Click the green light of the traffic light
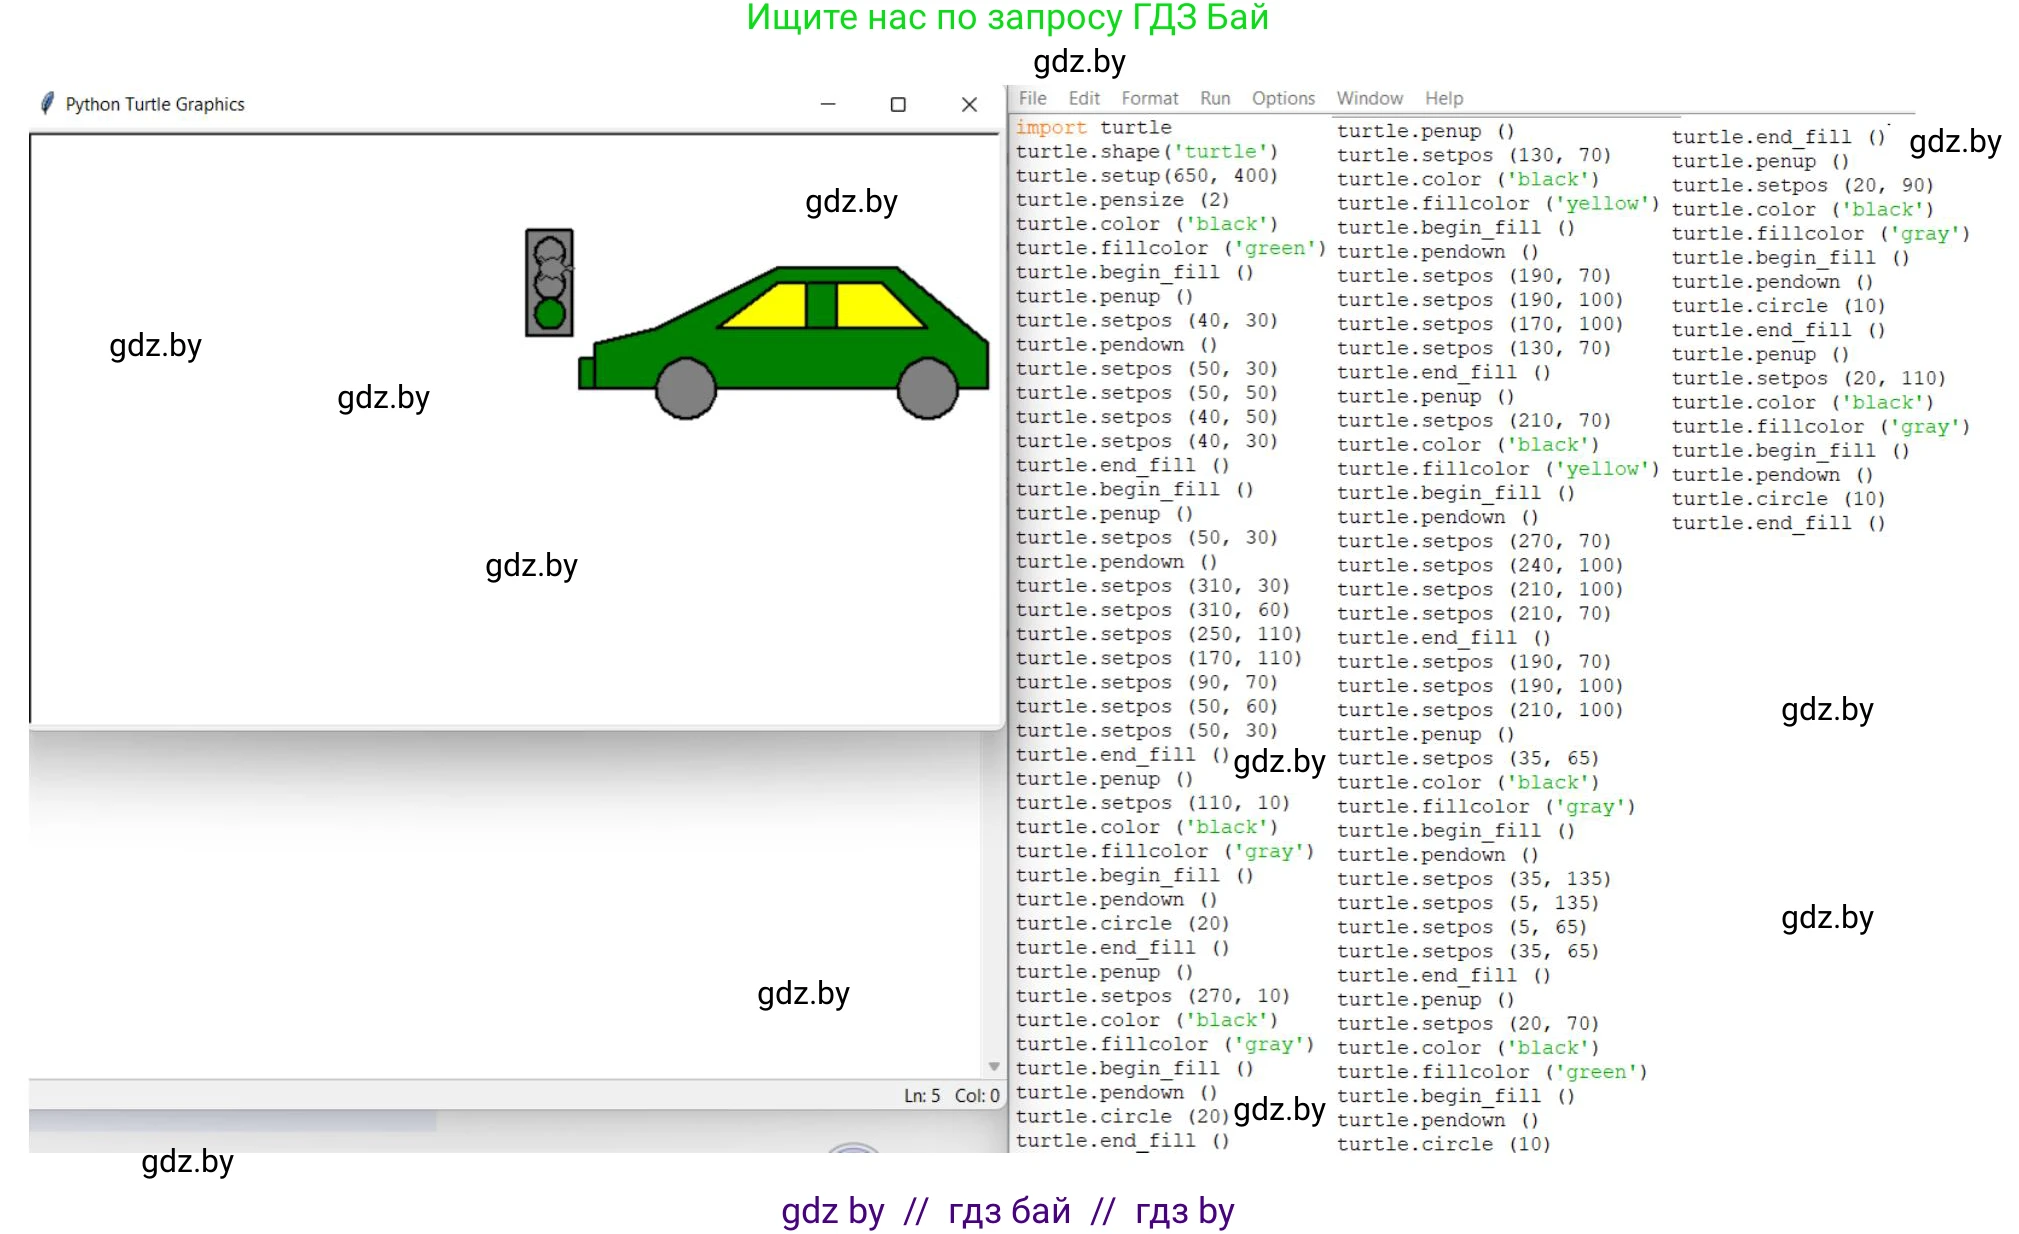Screen dimensions: 2019x1234 tap(549, 314)
